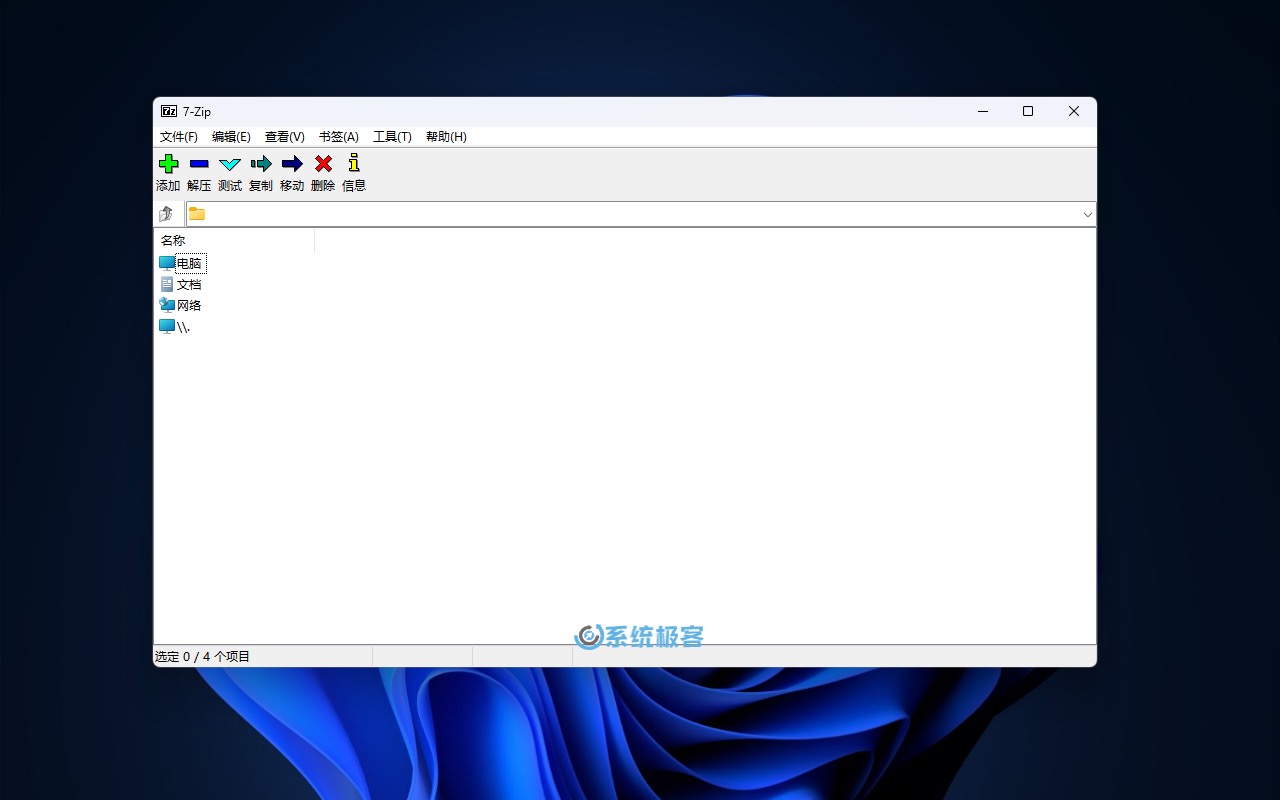Open the Tools (工具) menu
This screenshot has height=800, width=1280.
(x=392, y=137)
